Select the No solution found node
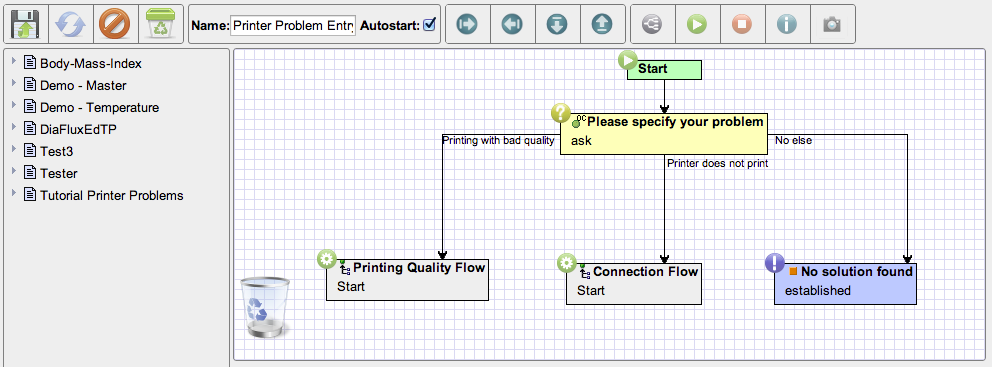The image size is (992, 367). 845,283
